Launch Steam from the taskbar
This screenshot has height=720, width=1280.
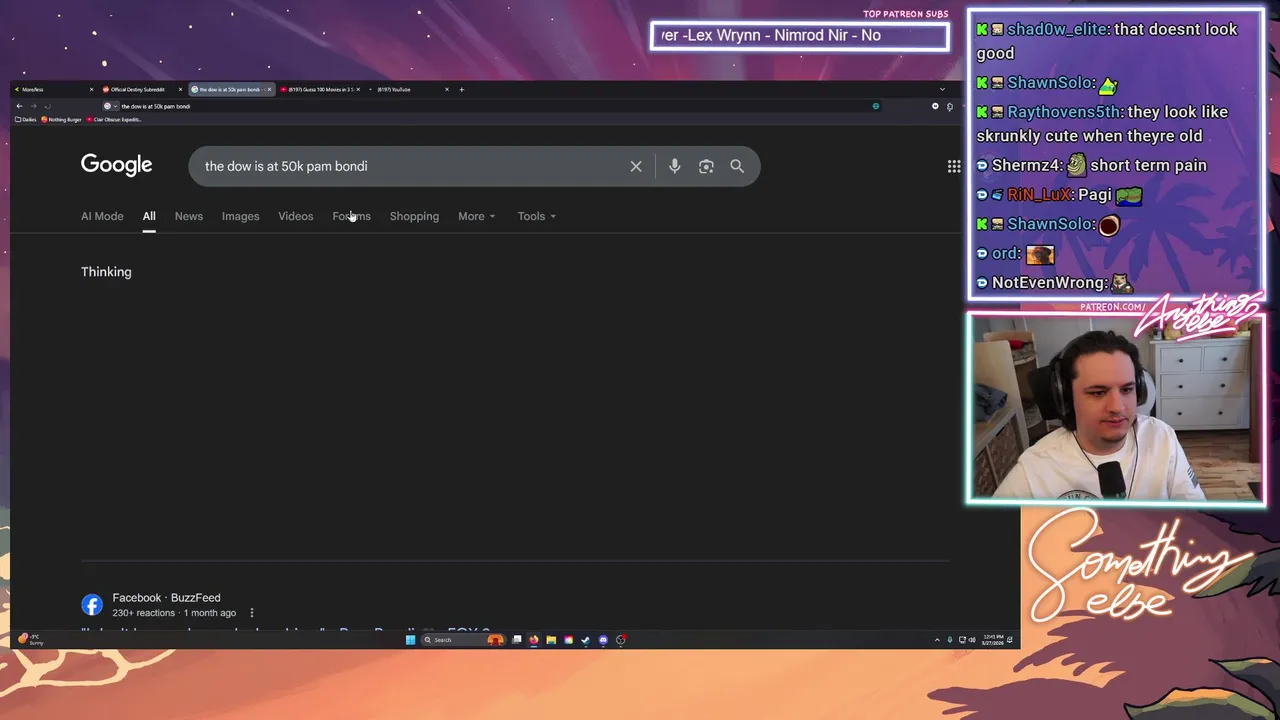(586, 640)
